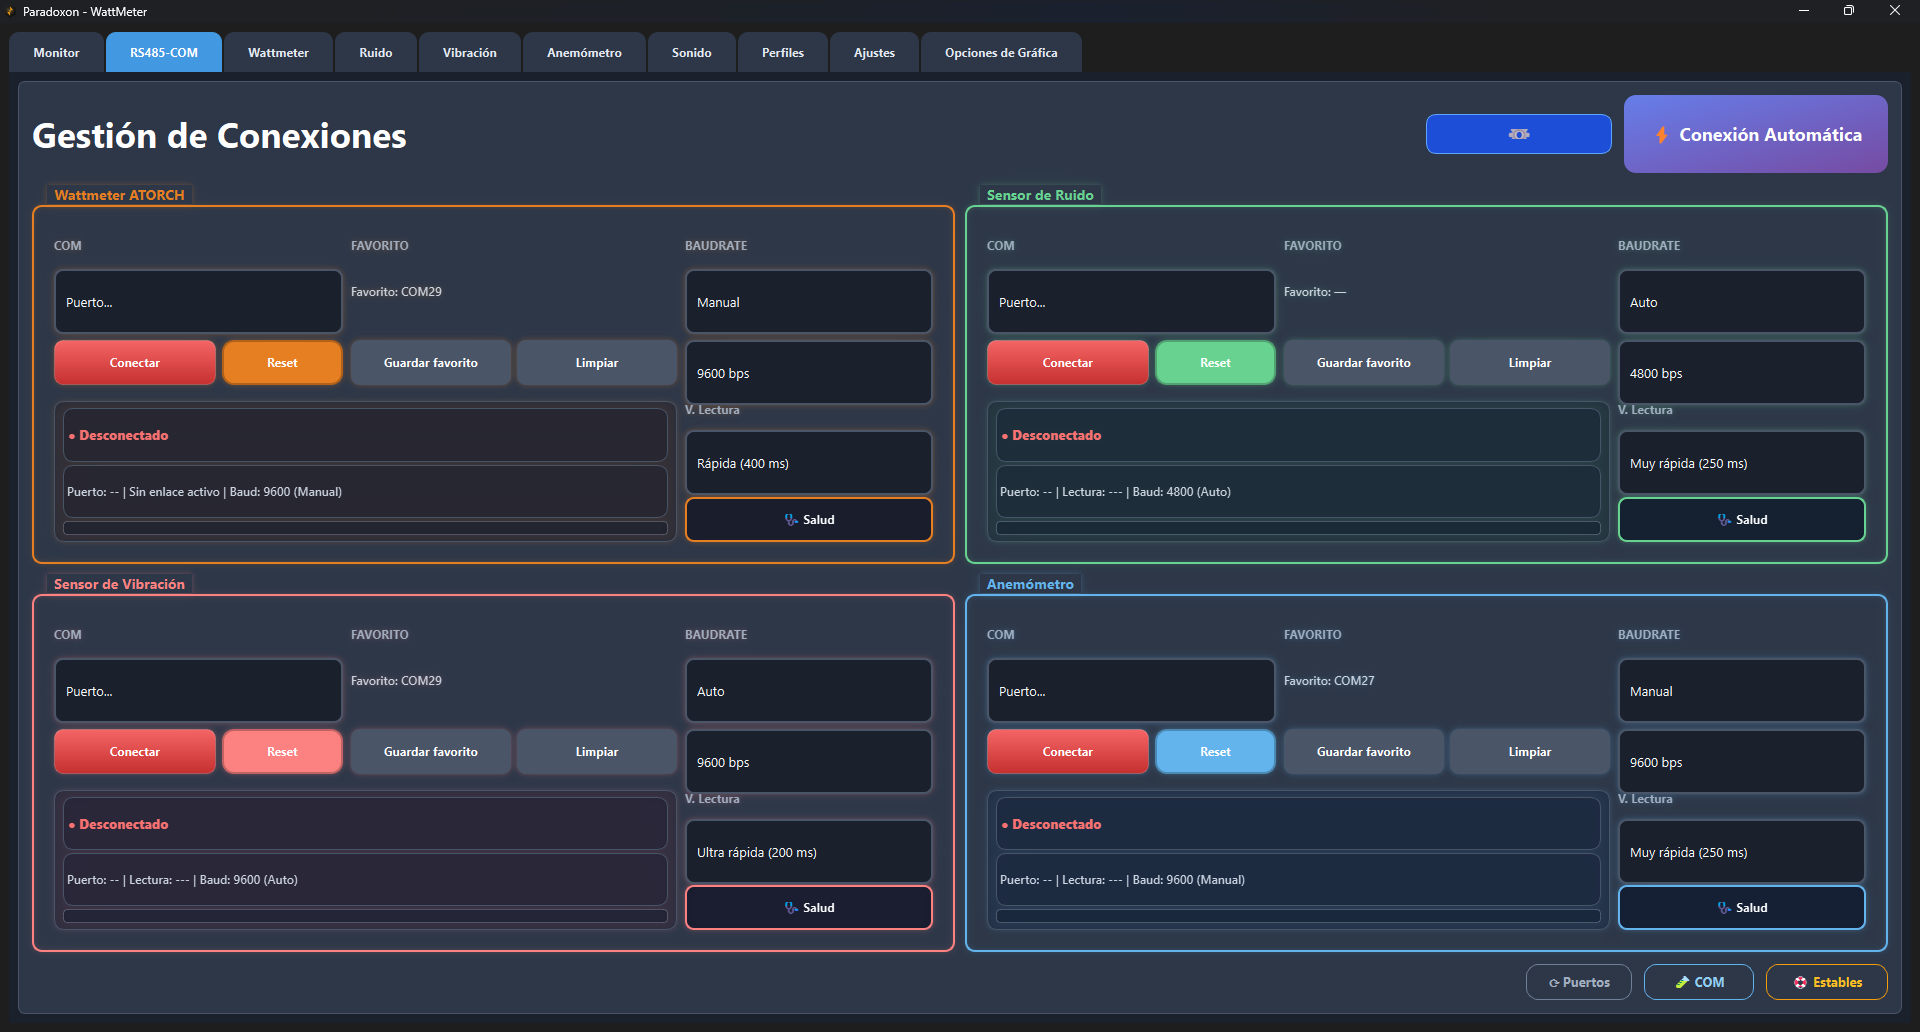This screenshot has height=1032, width=1920.
Task: Open Salud check for Sensor de Vibración
Action: [808, 908]
